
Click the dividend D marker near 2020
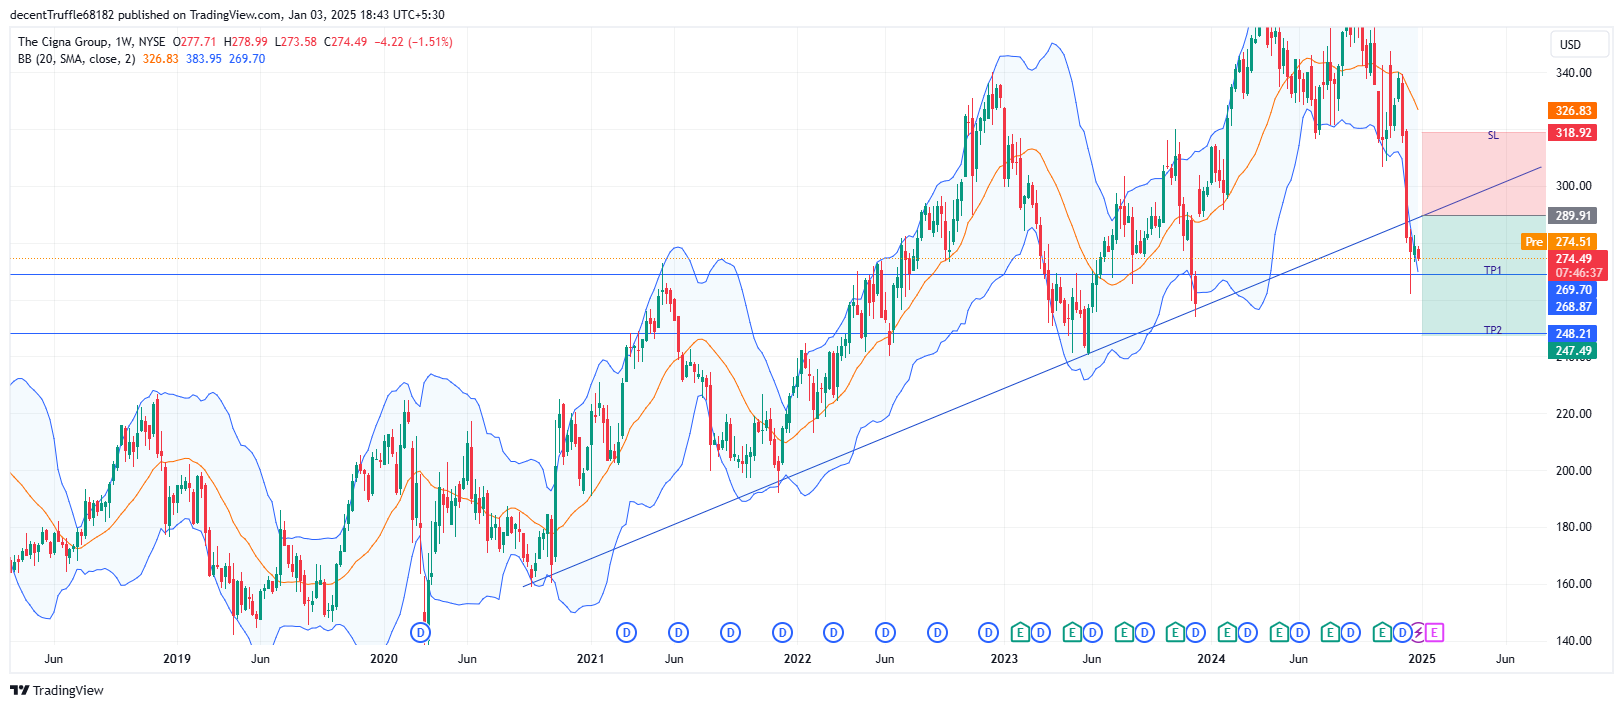pyautogui.click(x=421, y=632)
